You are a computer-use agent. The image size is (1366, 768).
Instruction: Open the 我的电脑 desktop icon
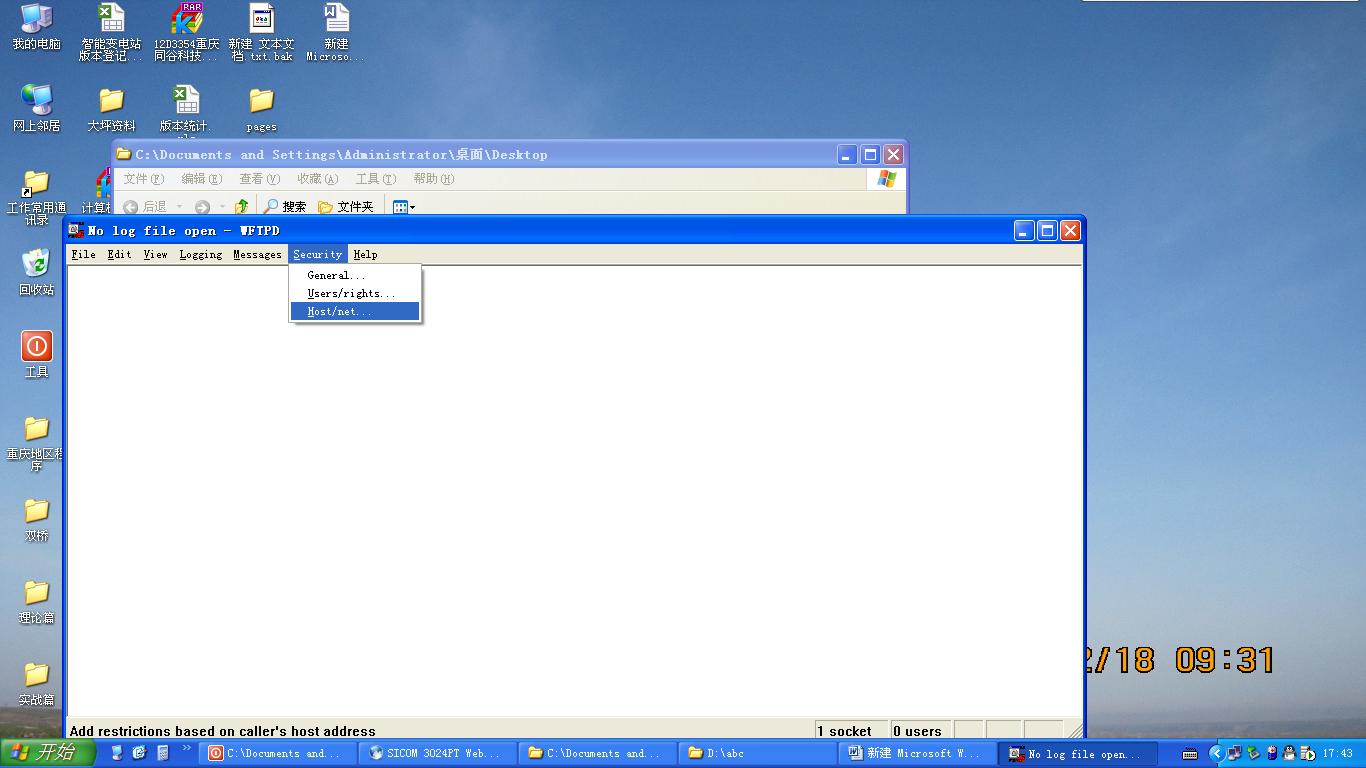tap(36, 20)
